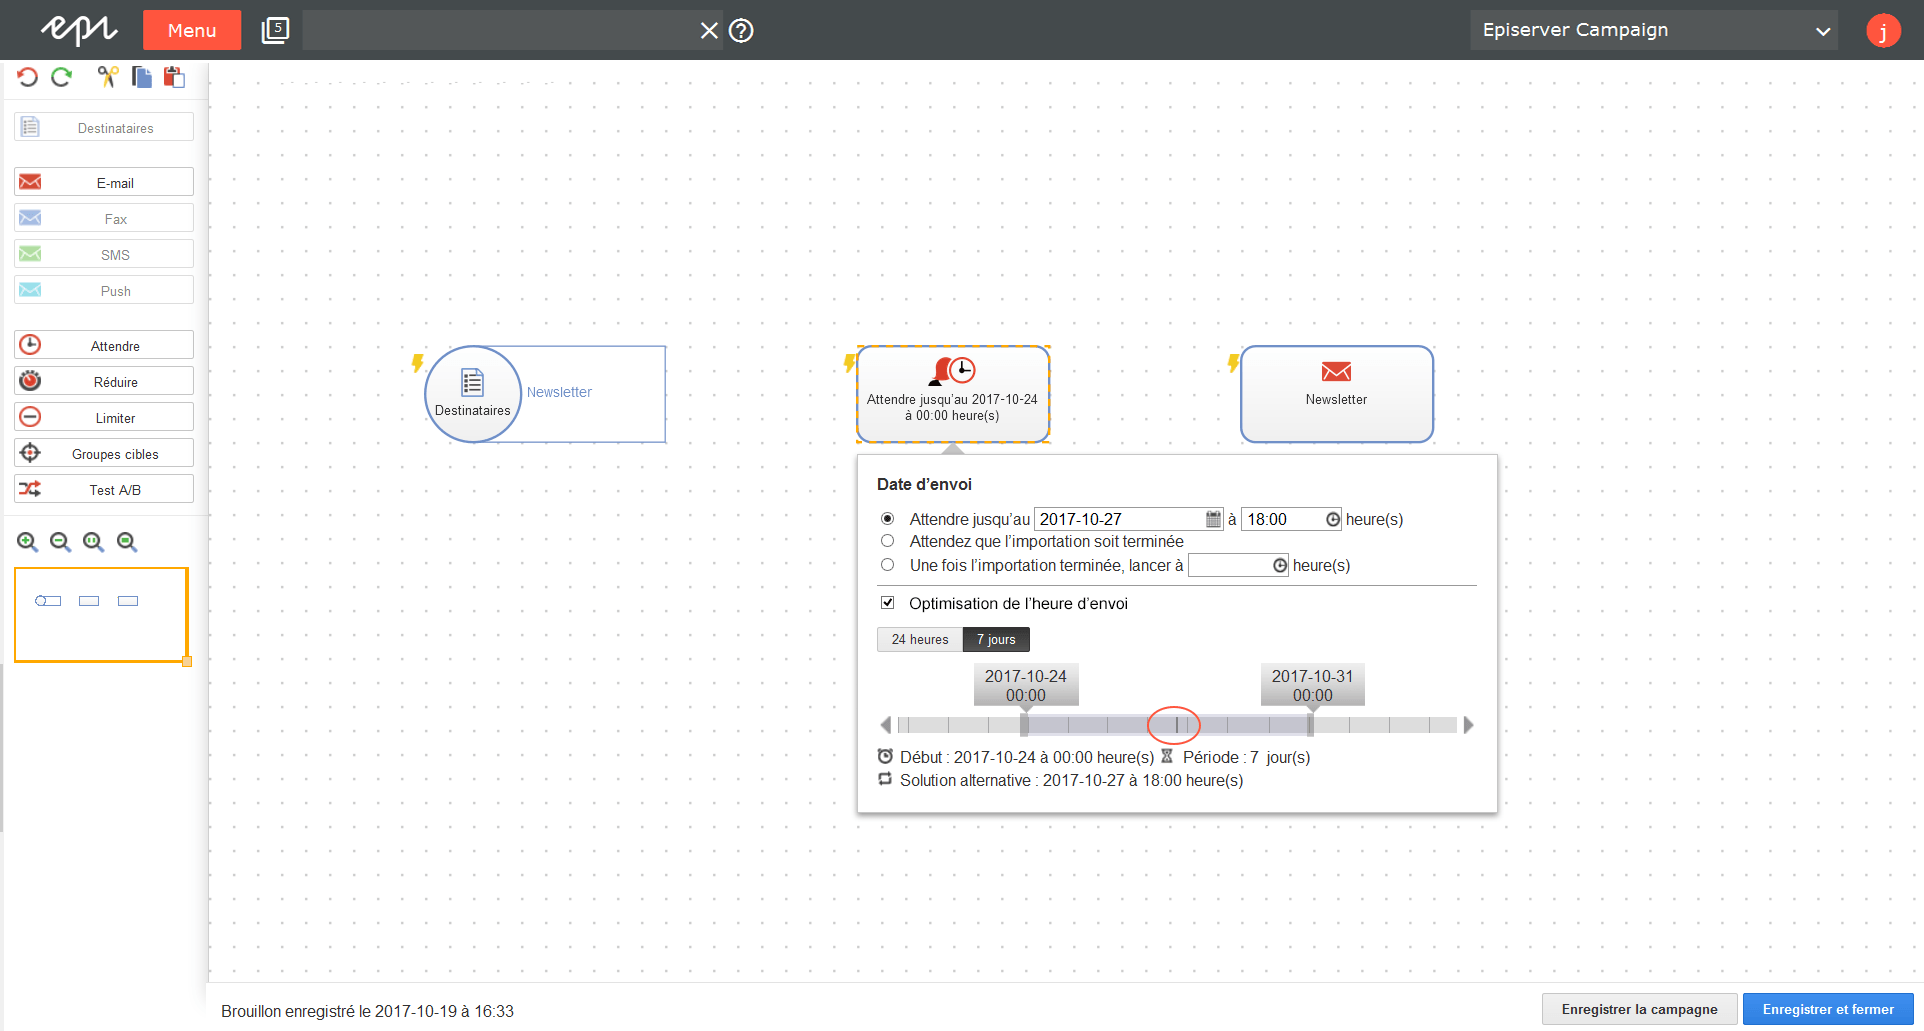Select the Attendre jusqu'au wait node
The image size is (1924, 1031).
(953, 394)
